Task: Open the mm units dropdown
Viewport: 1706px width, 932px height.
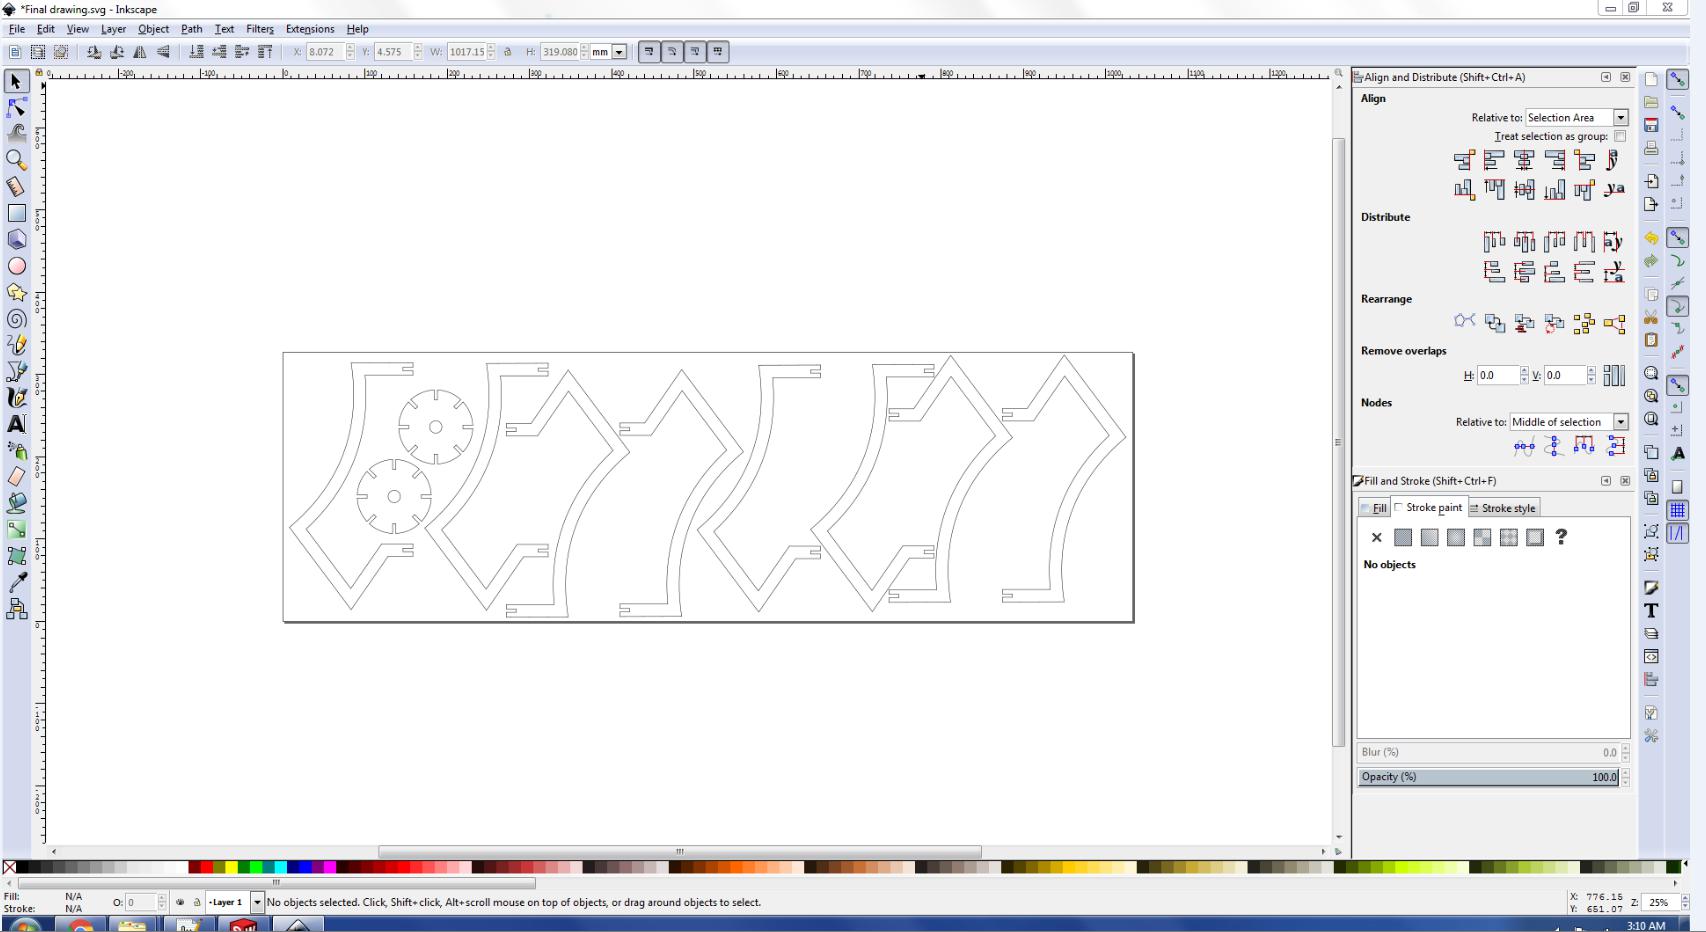Action: pyautogui.click(x=608, y=52)
